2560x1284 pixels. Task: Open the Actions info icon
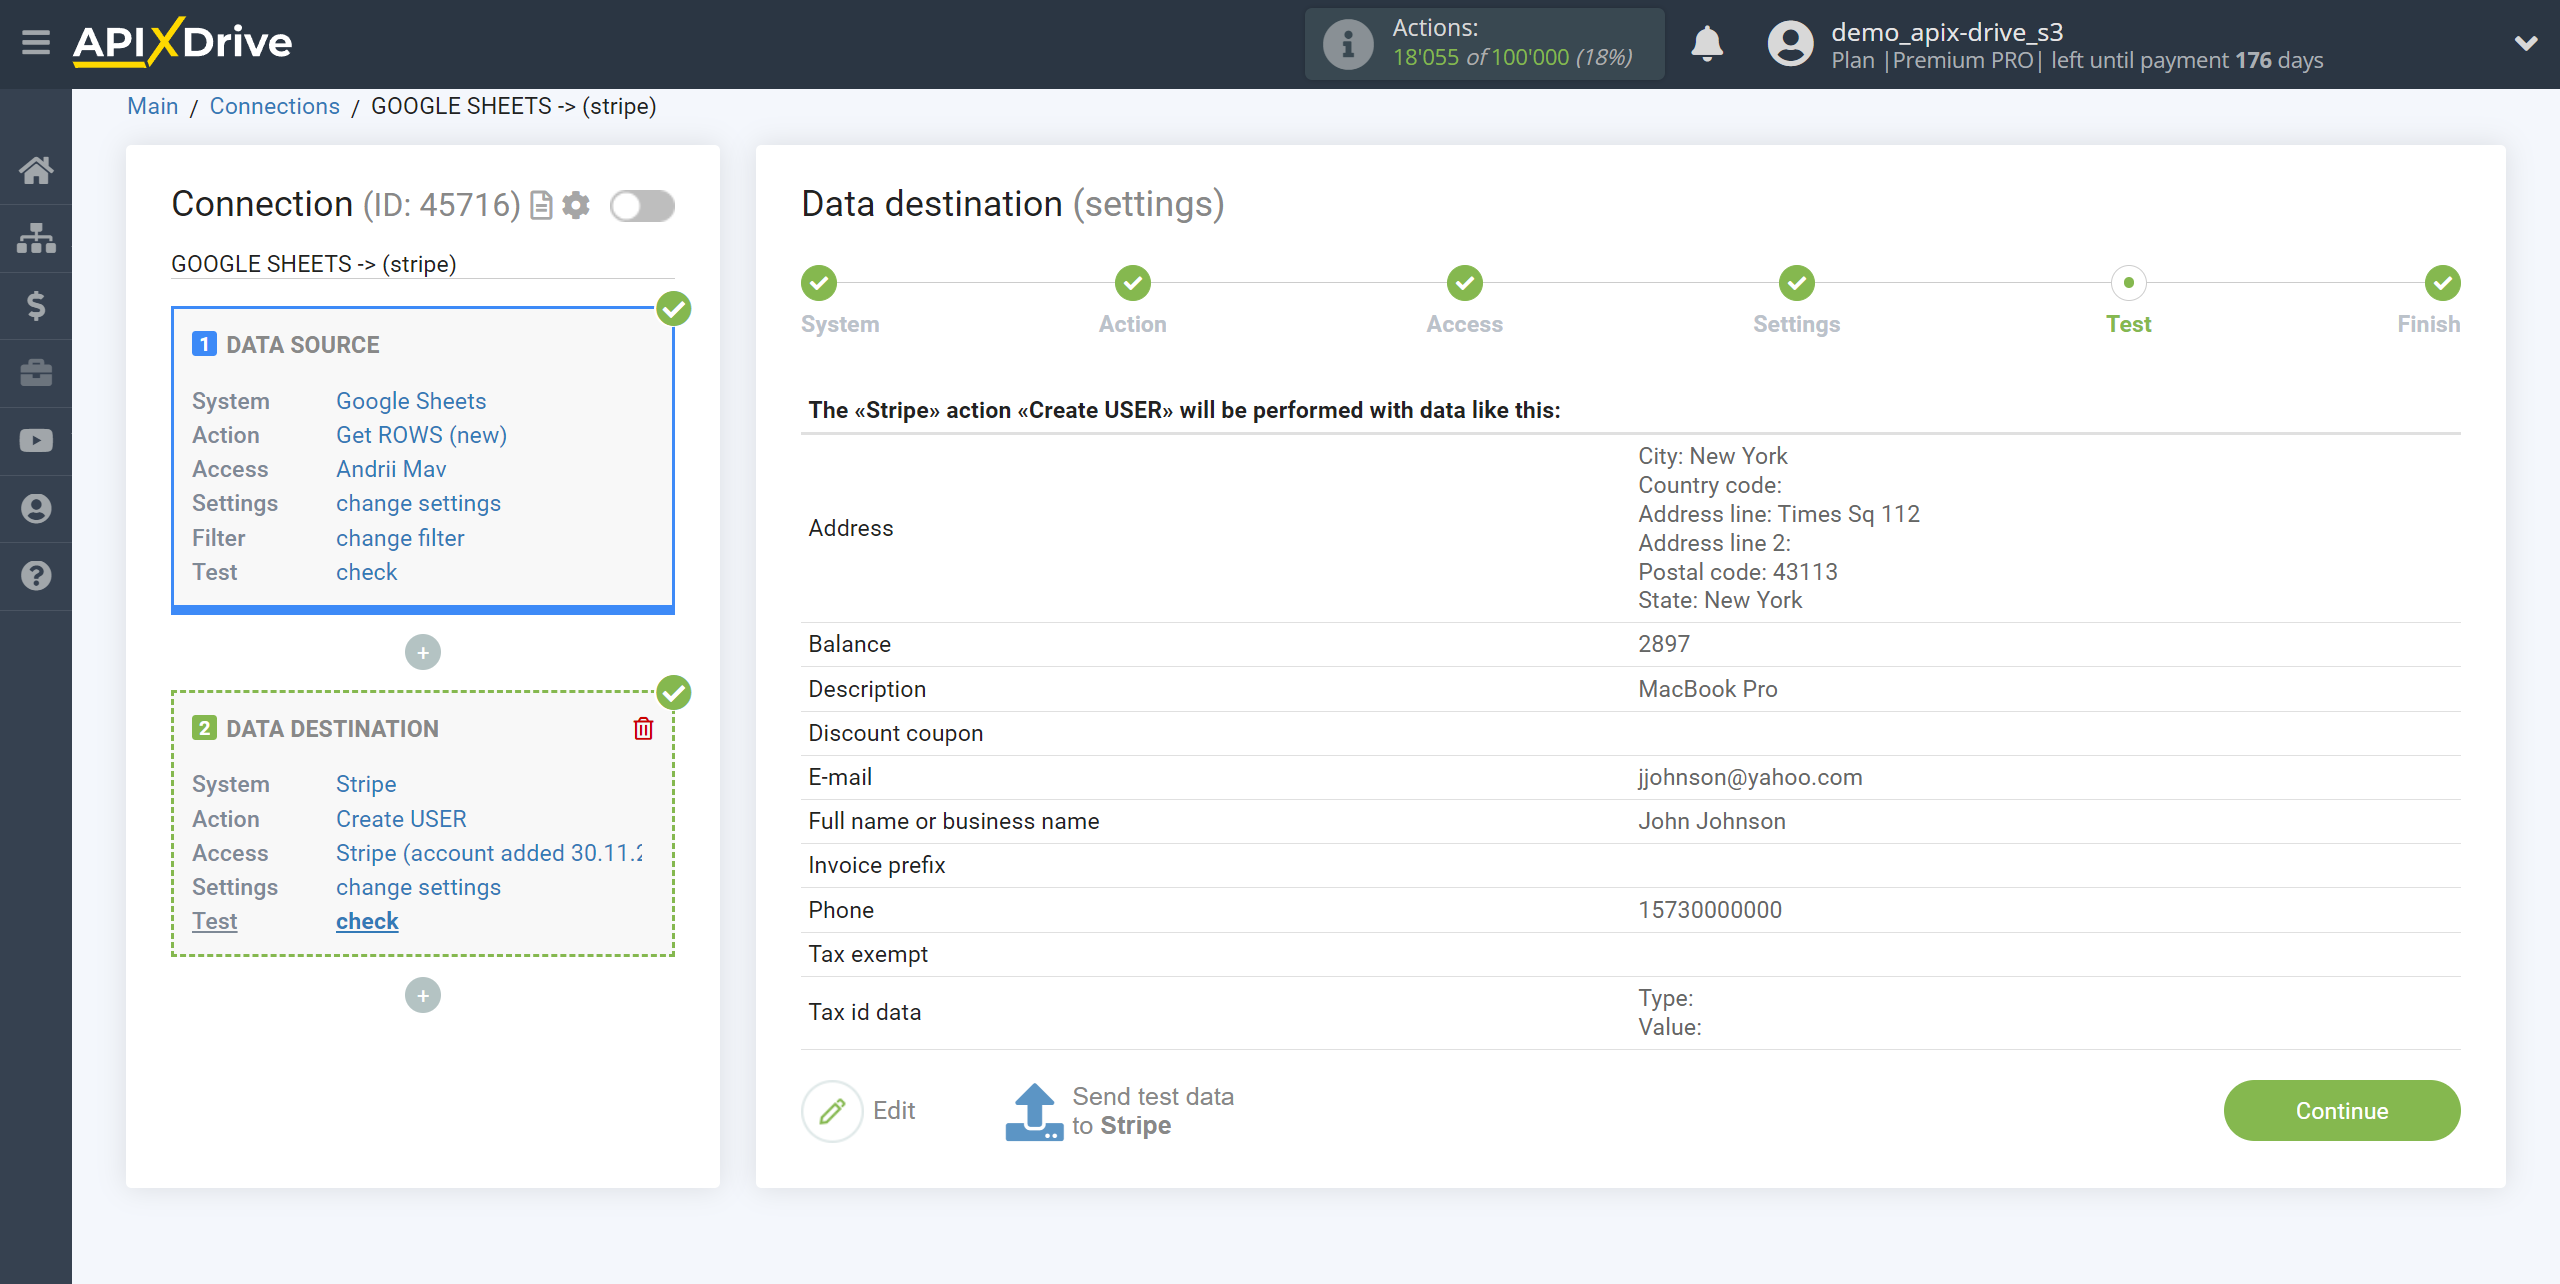pos(1347,44)
